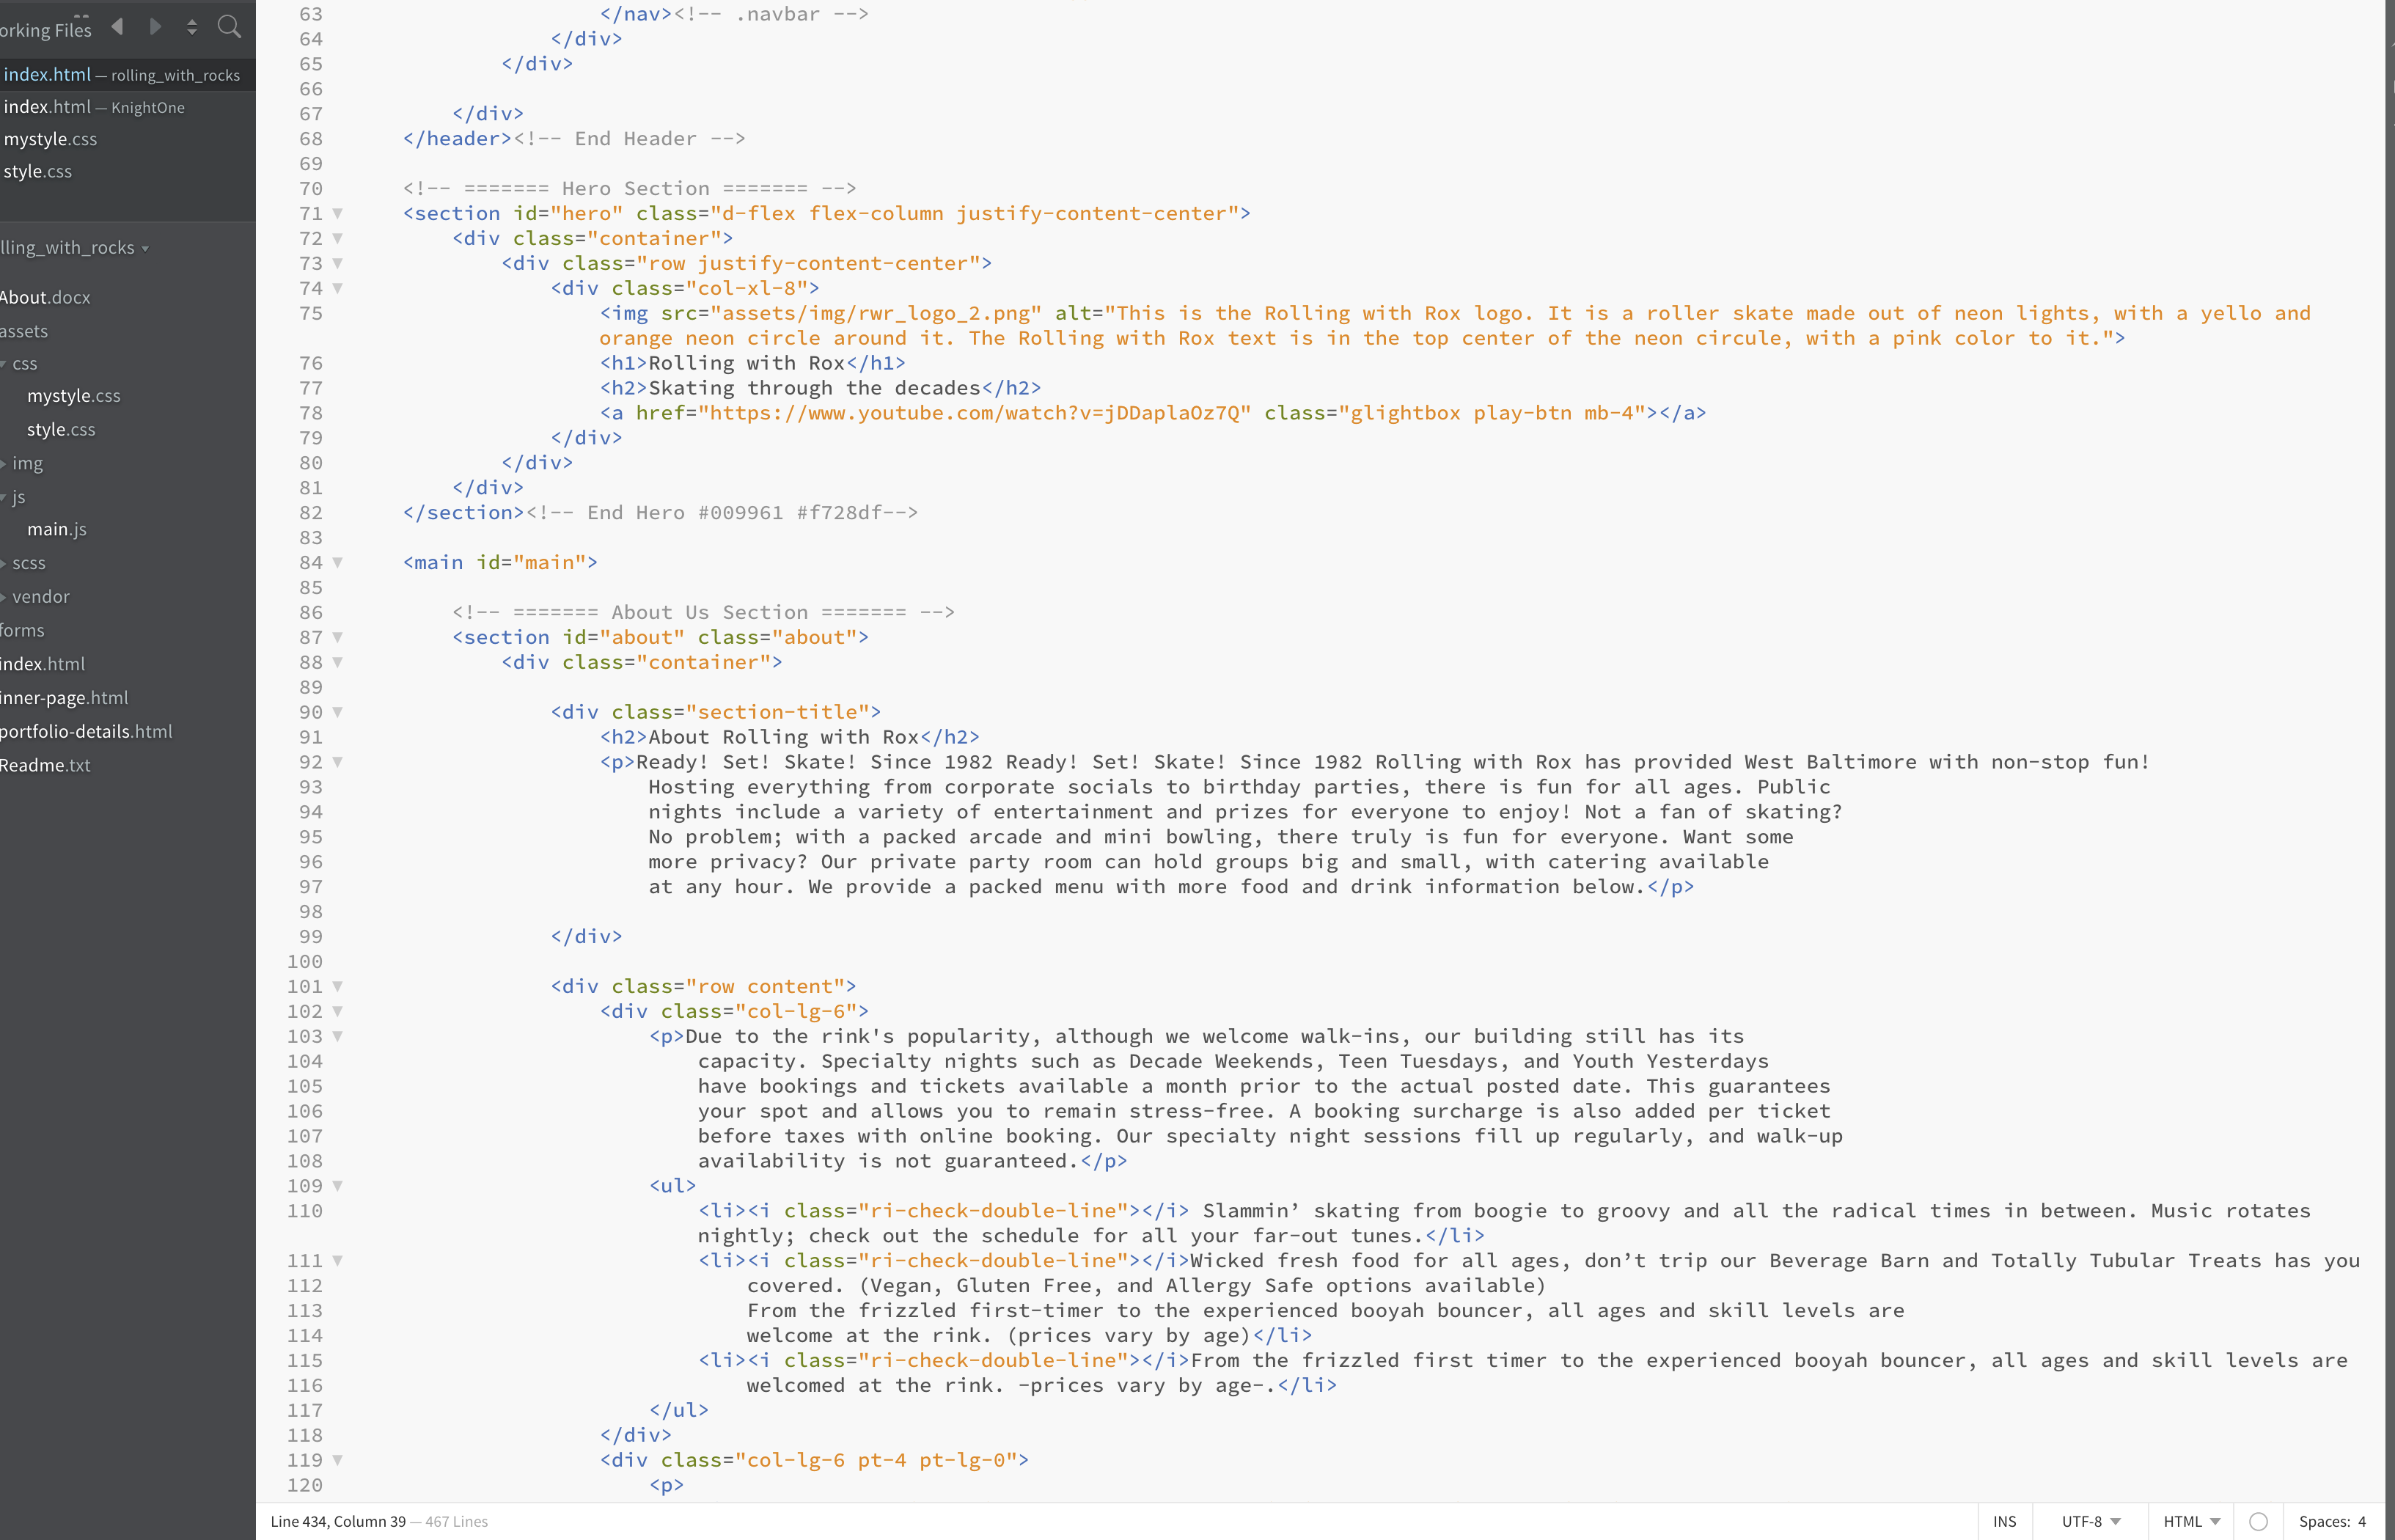Open the HTML language mode dropdown
The height and width of the screenshot is (1540, 2395).
[x=2191, y=1521]
